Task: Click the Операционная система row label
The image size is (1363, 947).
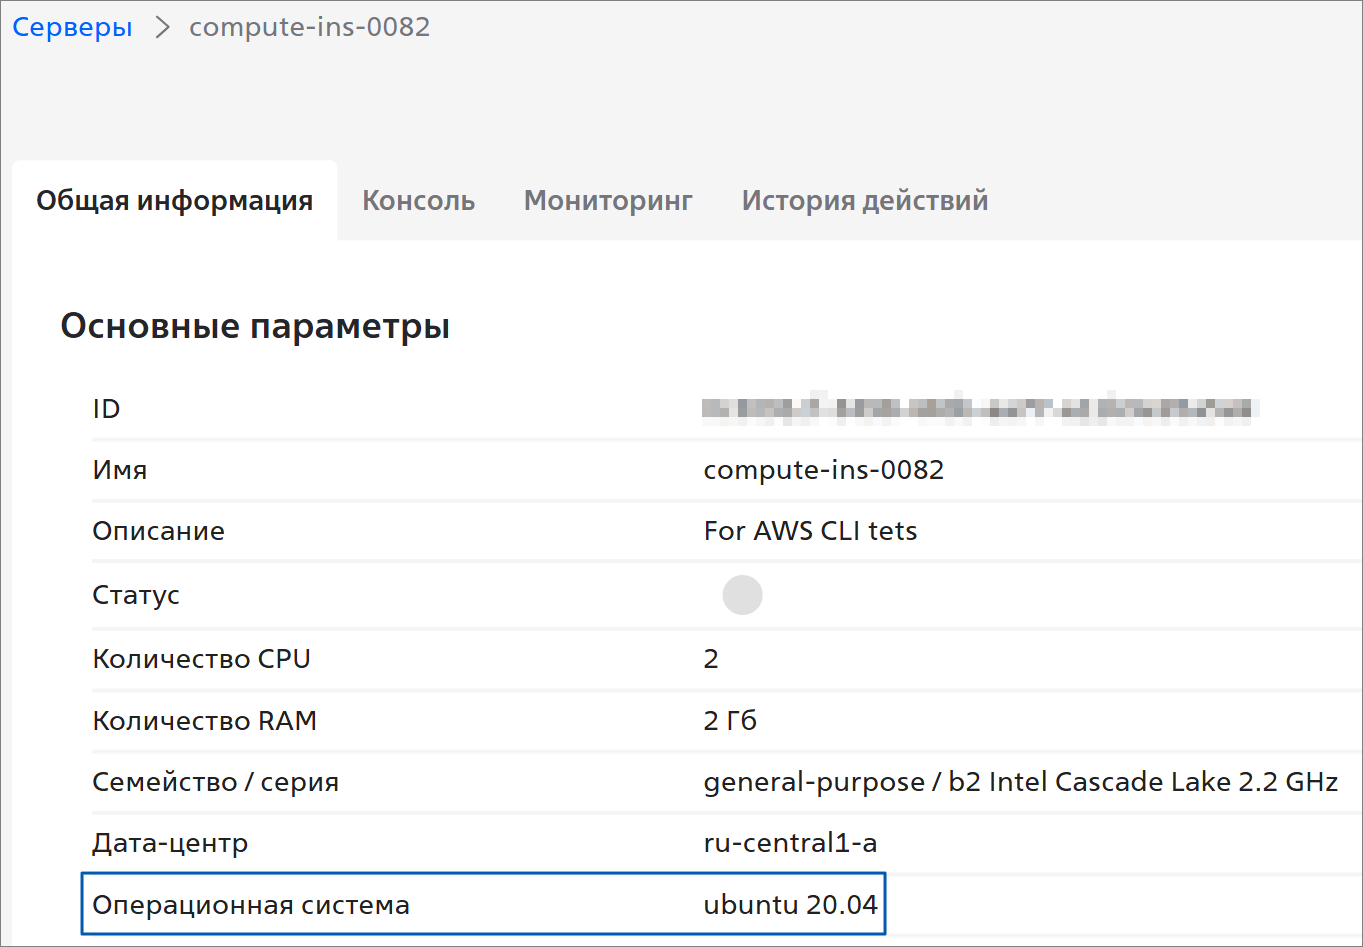Action: point(251,905)
